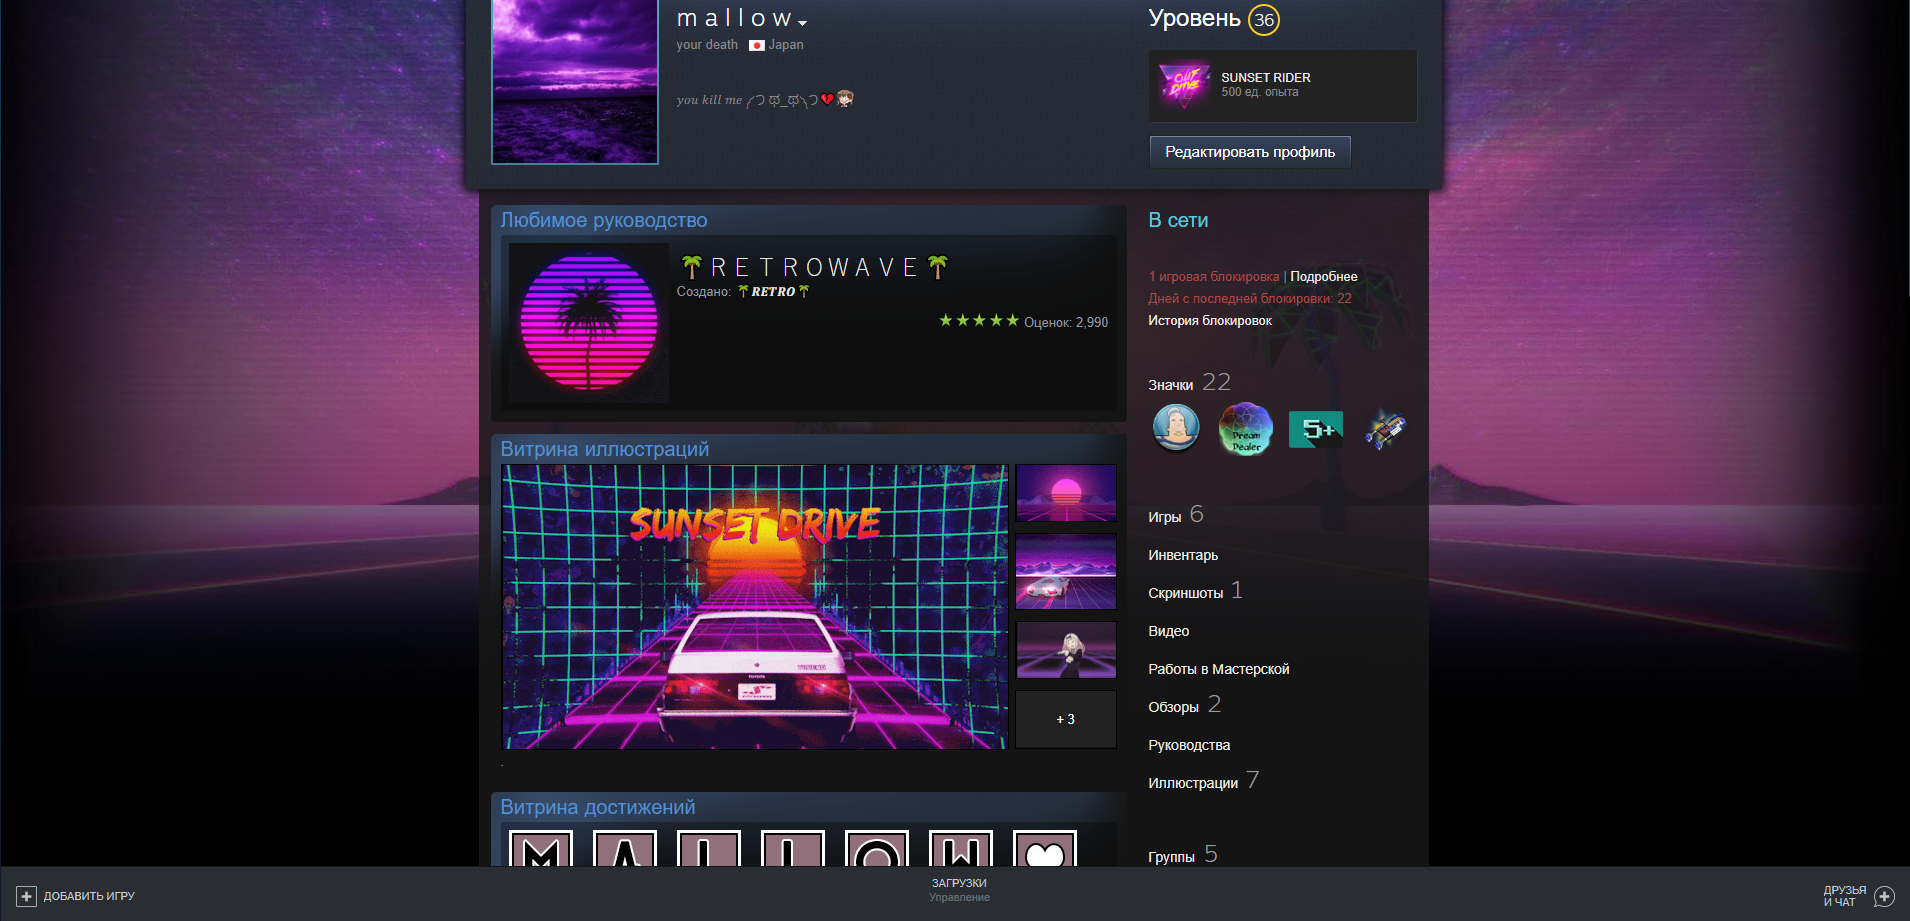Open the Группы groups link
The width and height of the screenshot is (1910, 921).
[1171, 857]
